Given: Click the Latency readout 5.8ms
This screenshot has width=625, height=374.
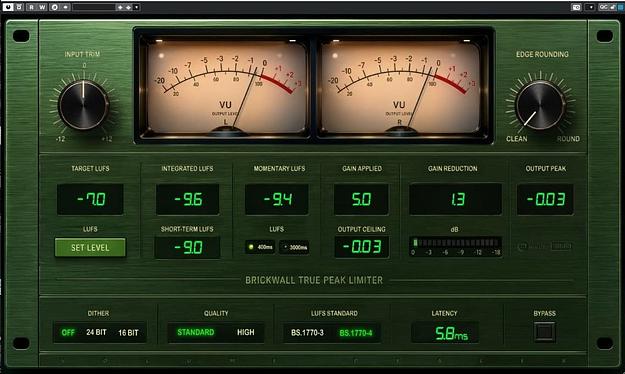Looking at the screenshot, I should pyautogui.click(x=445, y=333).
